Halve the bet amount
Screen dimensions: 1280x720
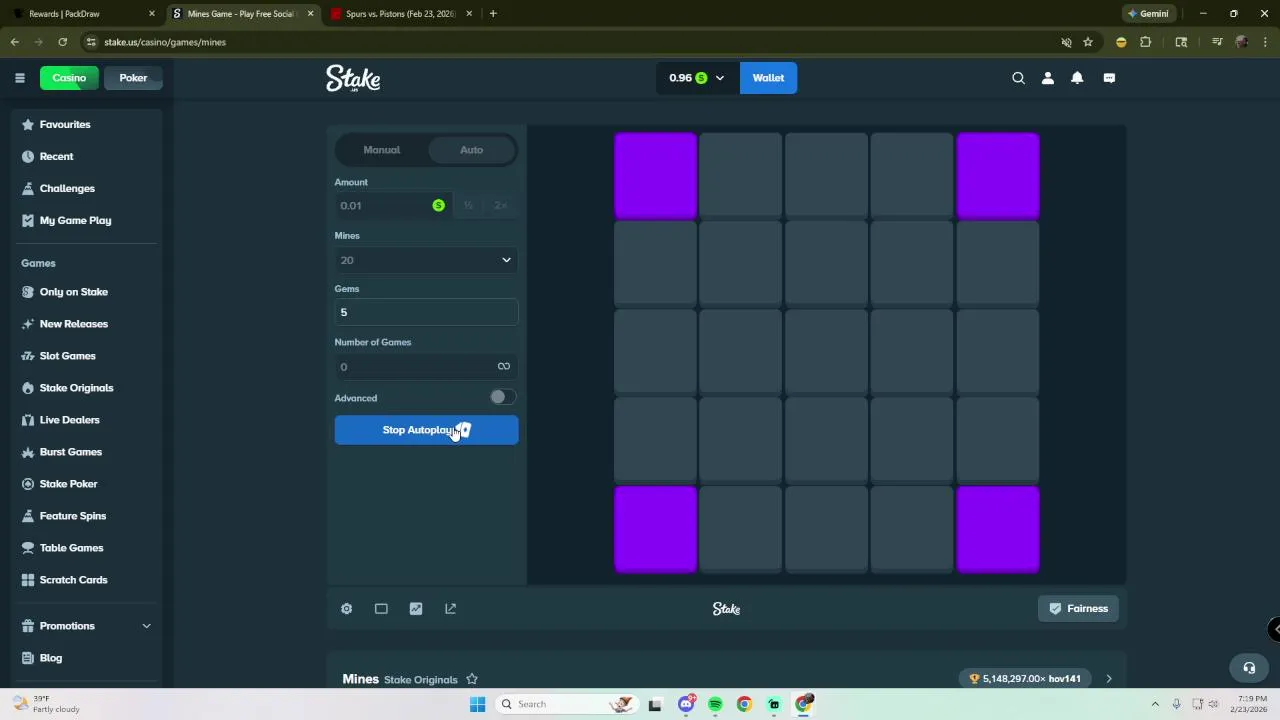(x=468, y=205)
